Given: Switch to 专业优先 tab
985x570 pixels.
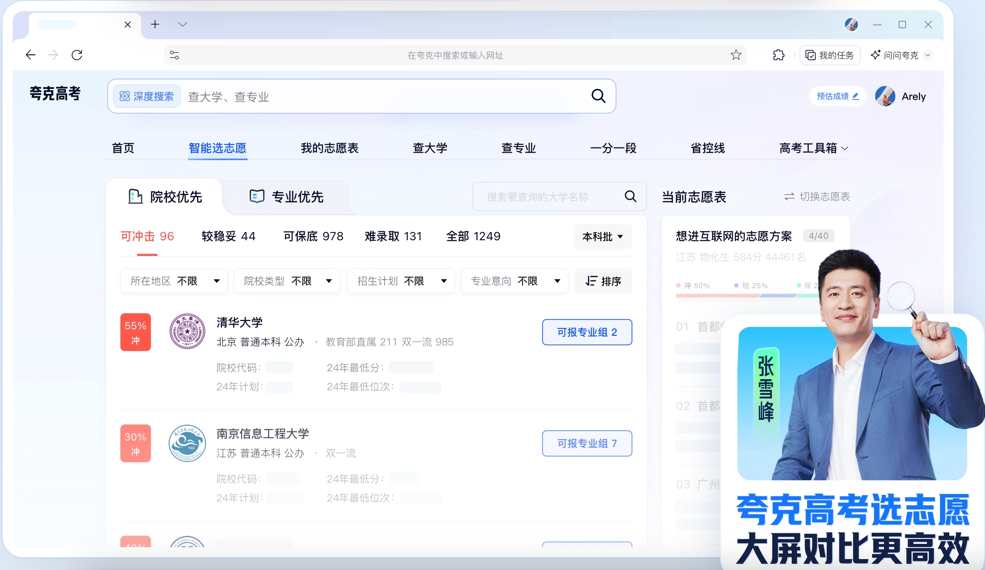Looking at the screenshot, I should click(x=286, y=197).
